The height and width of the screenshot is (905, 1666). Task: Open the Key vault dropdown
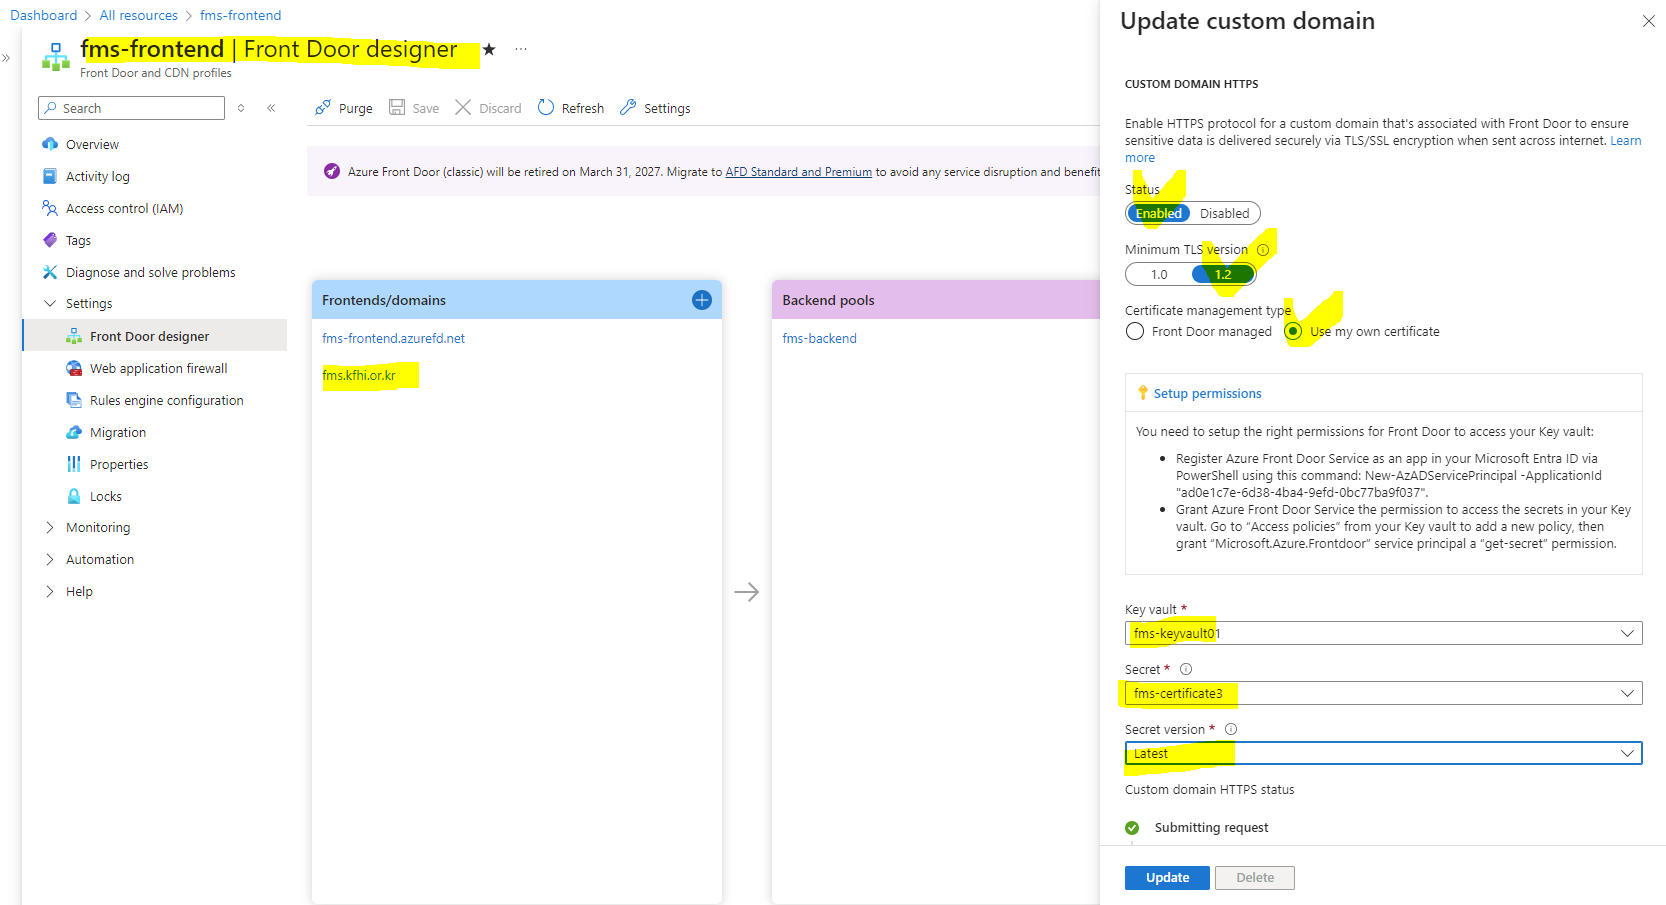click(1383, 633)
